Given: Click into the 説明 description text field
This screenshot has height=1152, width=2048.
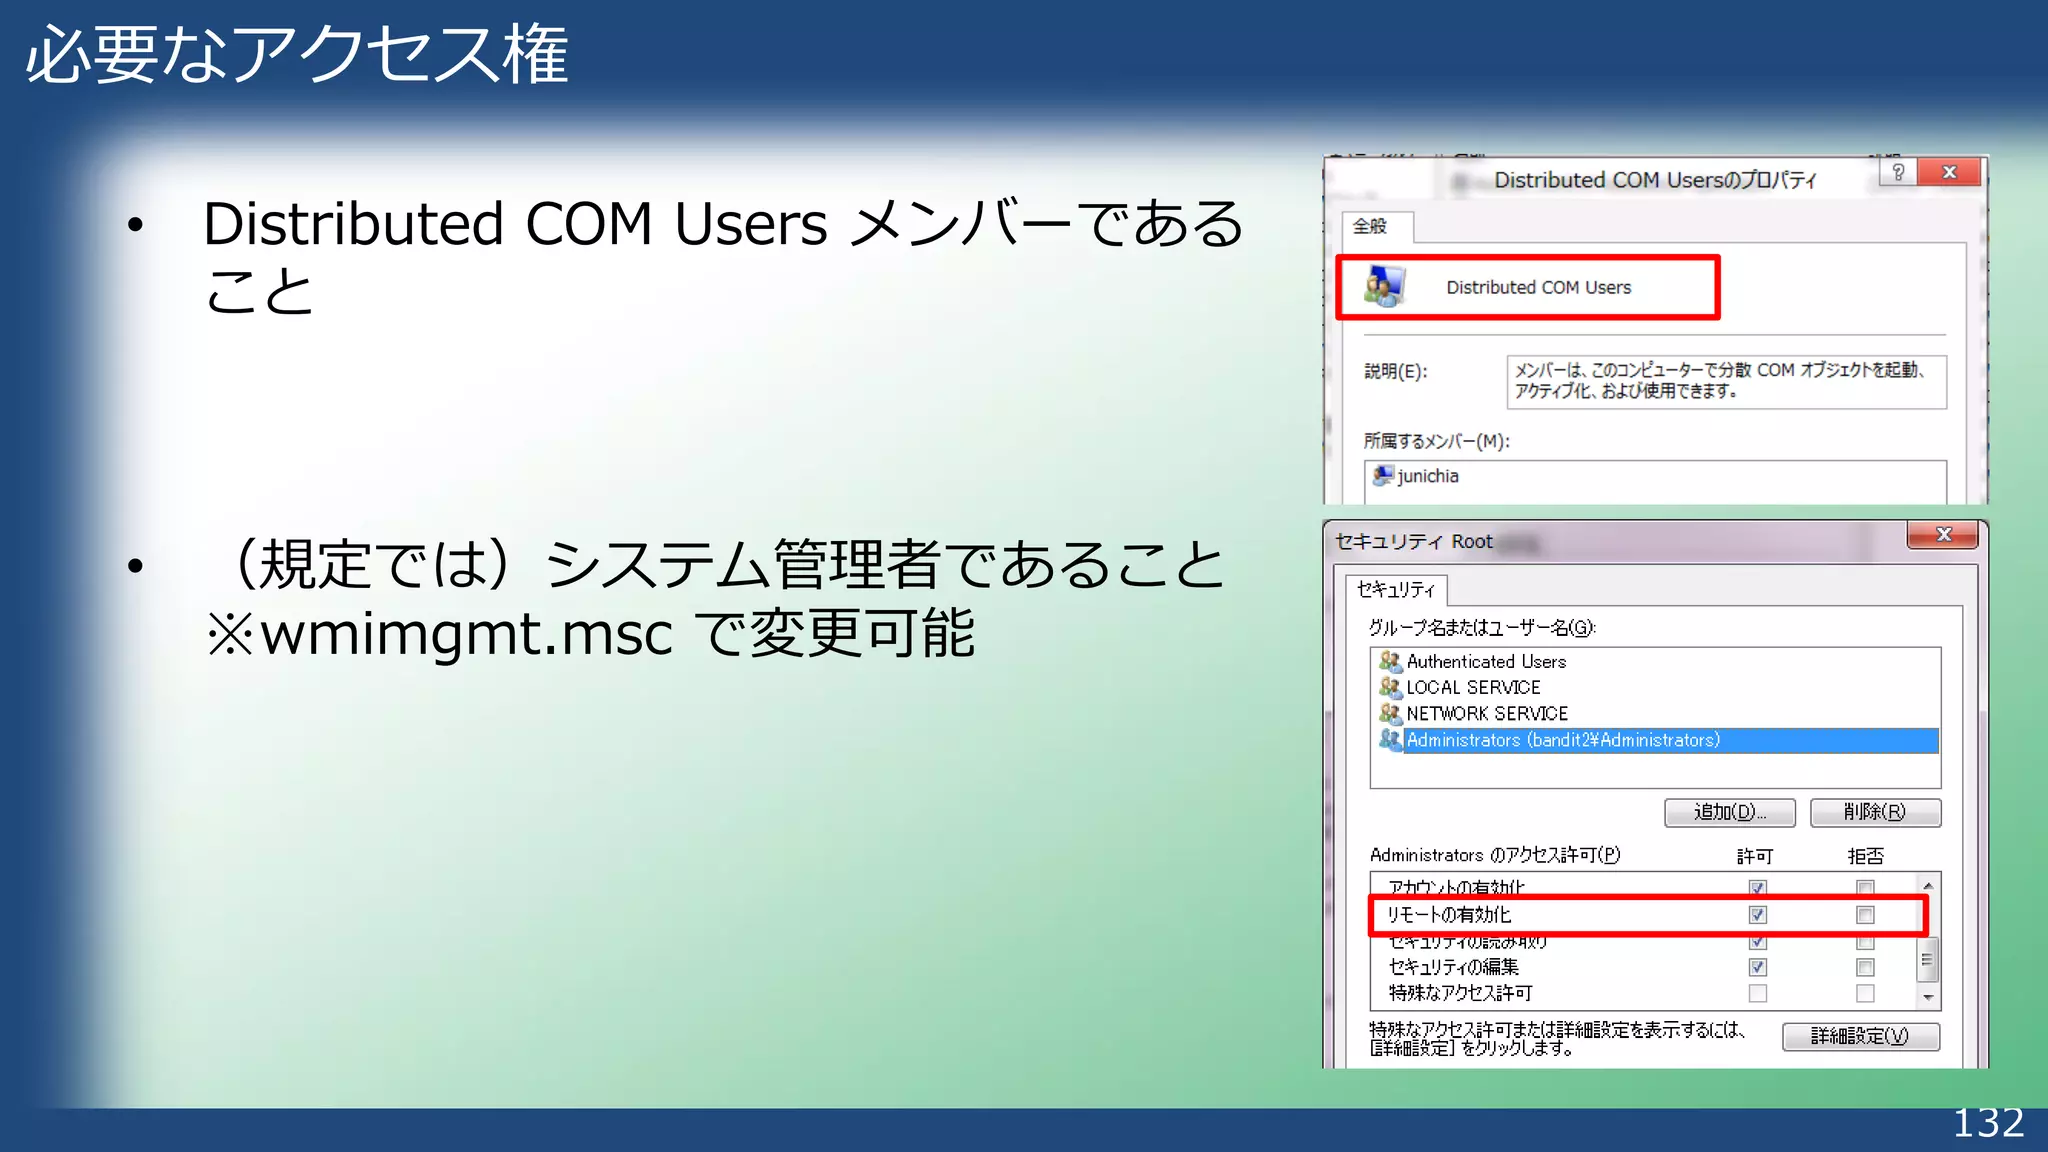Looking at the screenshot, I should pos(1725,381).
